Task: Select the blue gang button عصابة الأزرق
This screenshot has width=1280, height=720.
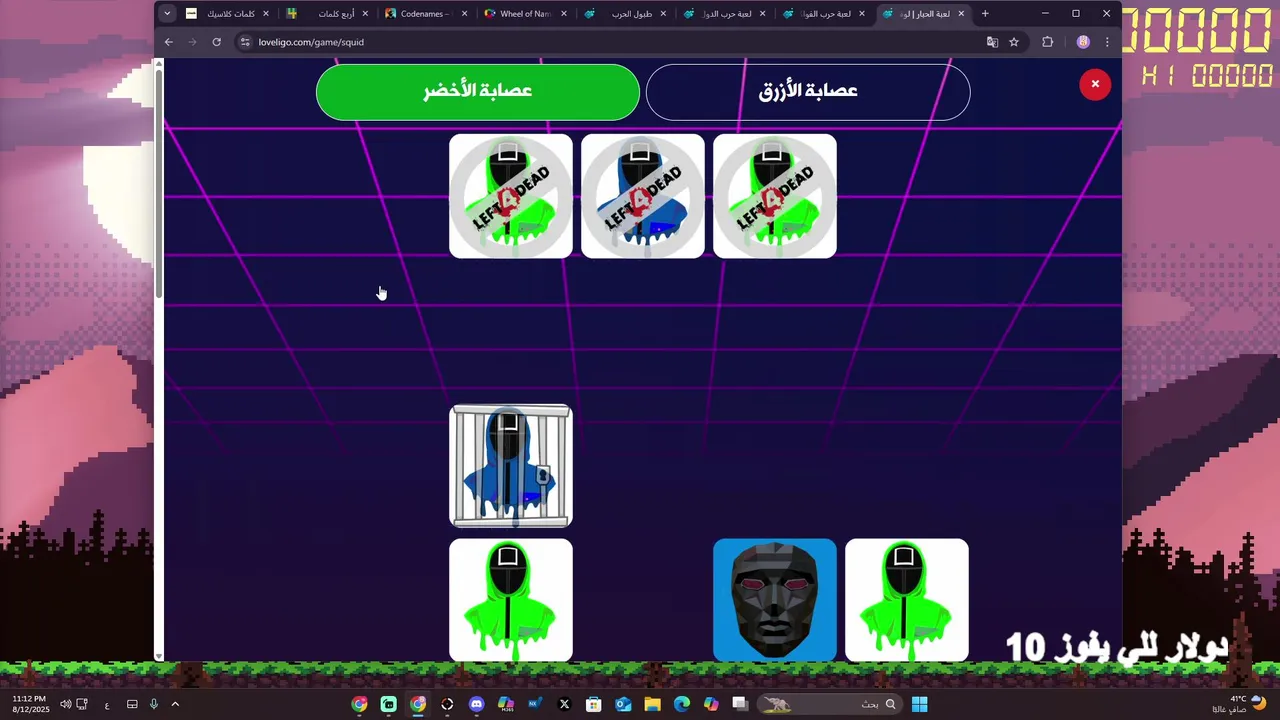Action: (x=808, y=91)
